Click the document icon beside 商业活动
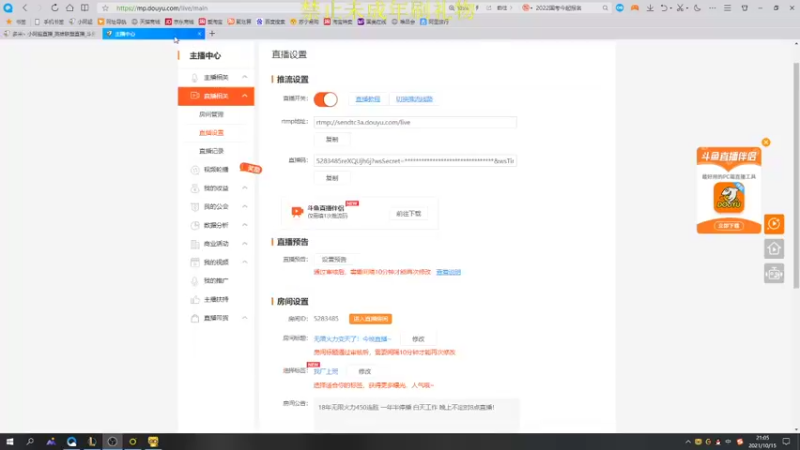The width and height of the screenshot is (800, 450). pyautogui.click(x=194, y=244)
